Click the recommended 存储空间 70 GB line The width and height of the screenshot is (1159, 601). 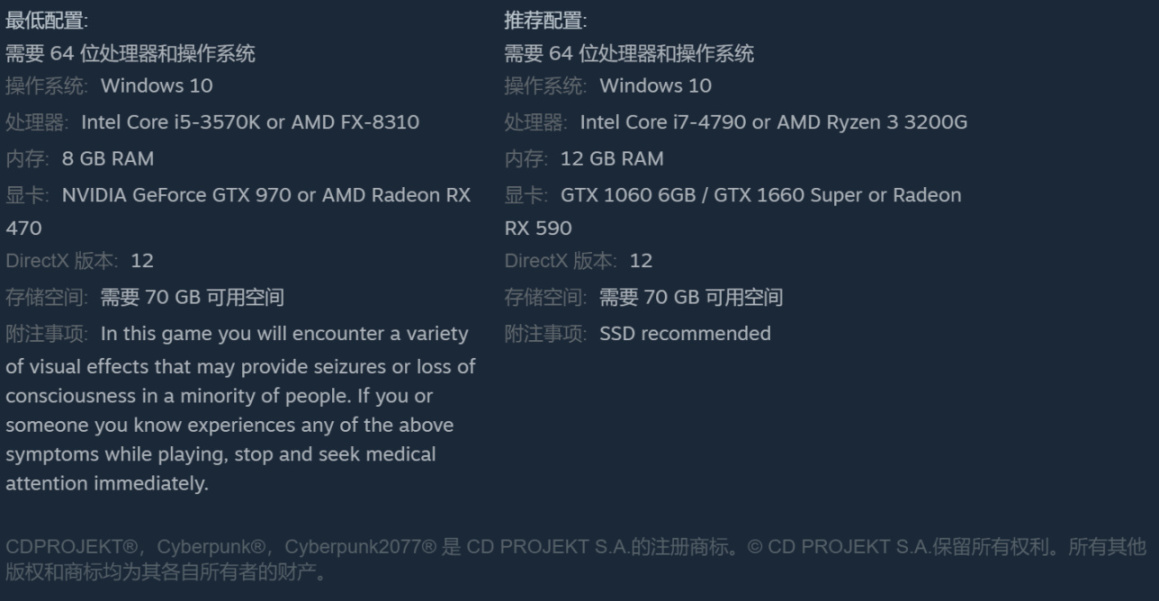(x=644, y=297)
